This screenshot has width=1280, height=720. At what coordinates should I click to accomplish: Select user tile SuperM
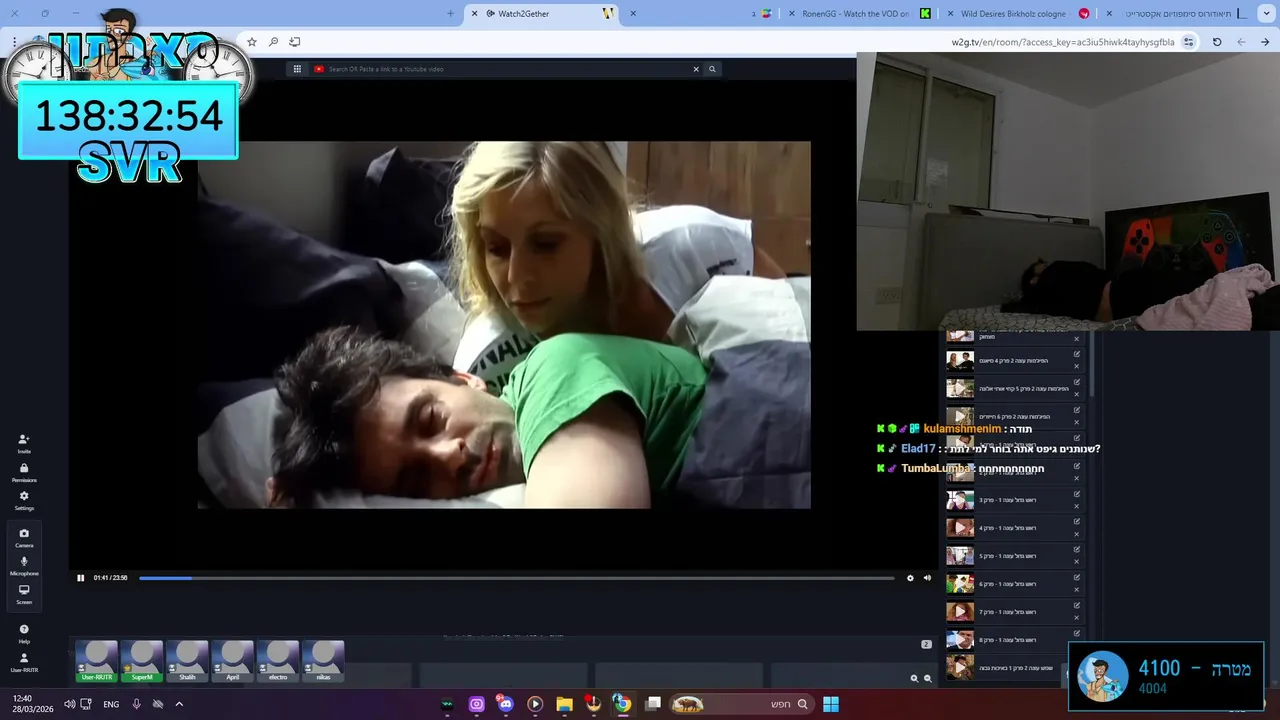click(x=142, y=661)
